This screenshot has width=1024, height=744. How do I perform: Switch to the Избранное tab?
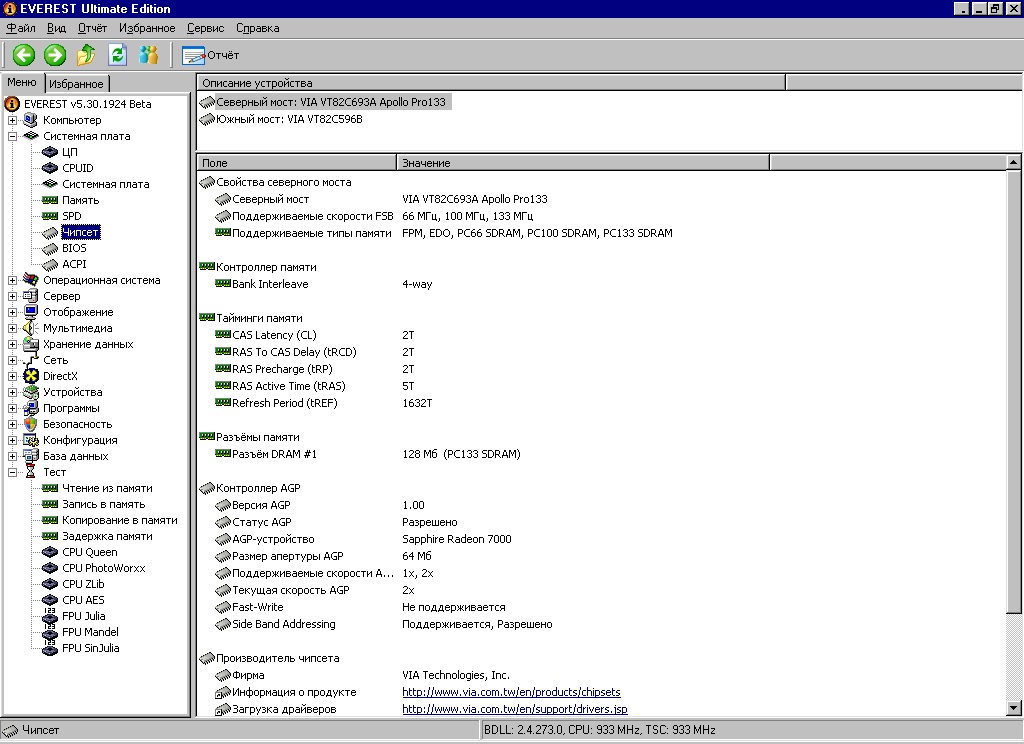coord(76,84)
